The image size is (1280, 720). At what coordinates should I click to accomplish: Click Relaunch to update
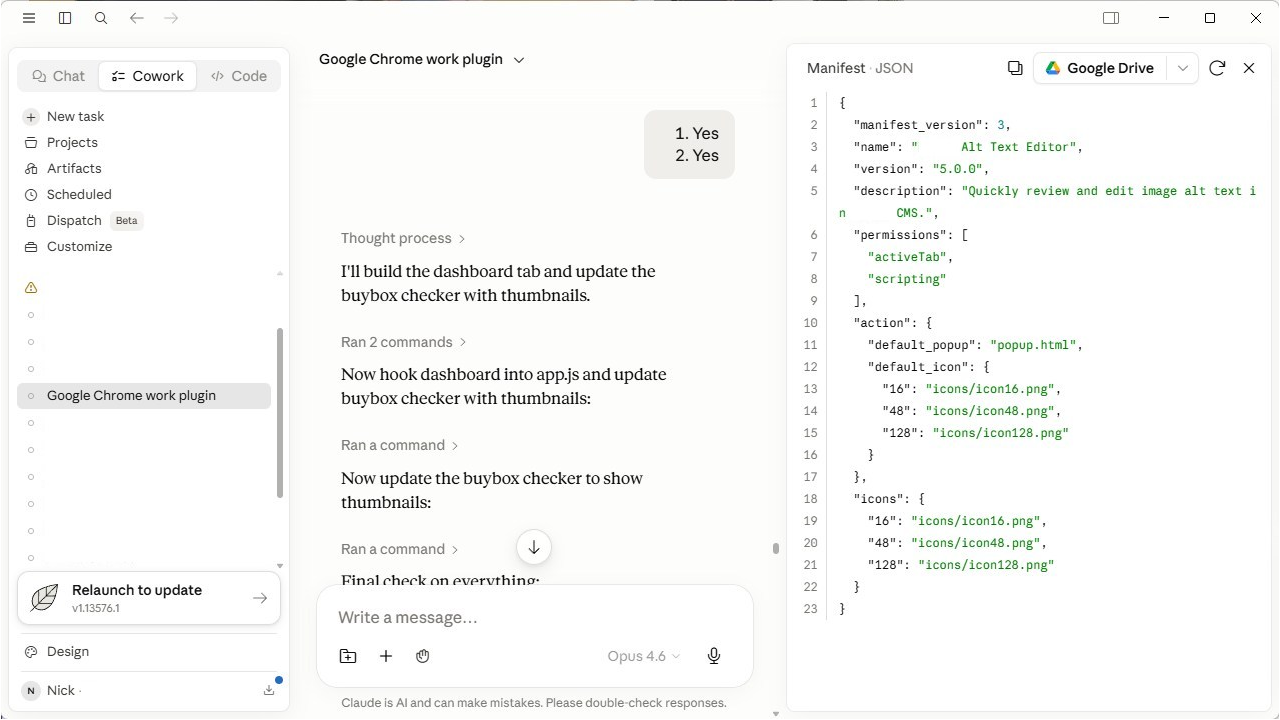[149, 598]
